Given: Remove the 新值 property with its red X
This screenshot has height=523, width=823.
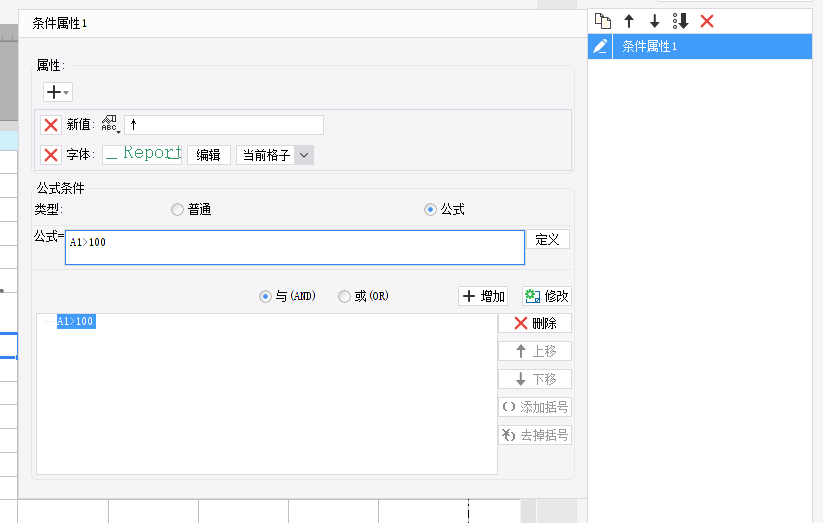Looking at the screenshot, I should tap(50, 125).
